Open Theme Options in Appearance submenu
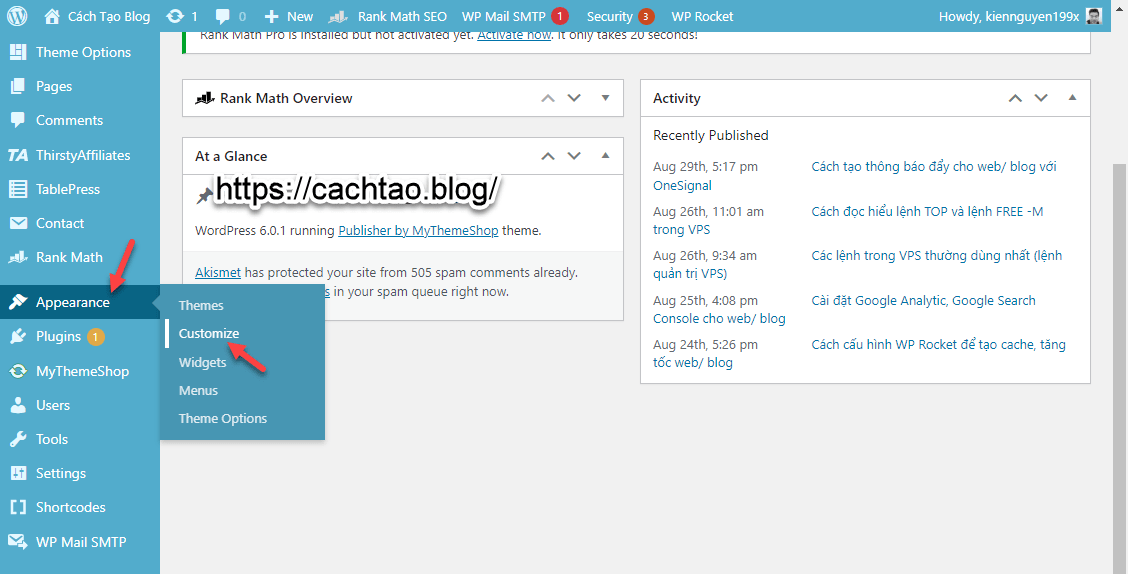1128x574 pixels. [x=222, y=419]
